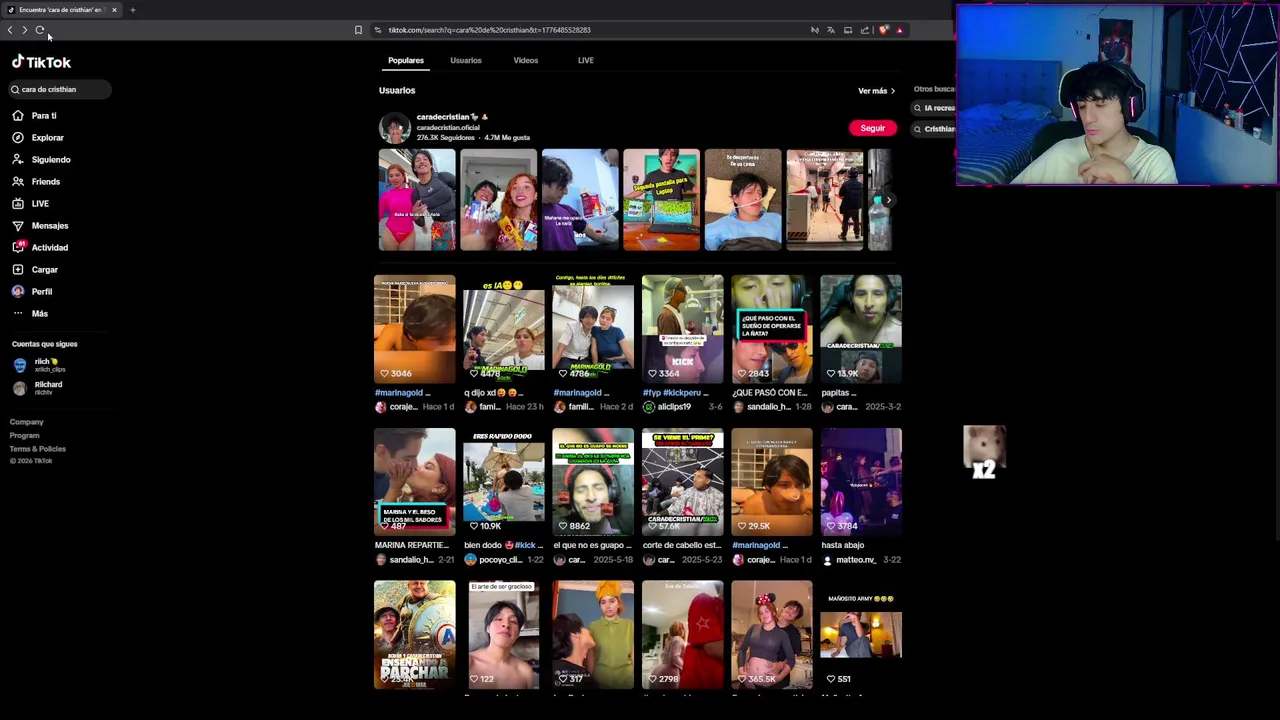Open video with 8862 likes
The width and height of the screenshot is (1280, 720).
pyautogui.click(x=593, y=482)
